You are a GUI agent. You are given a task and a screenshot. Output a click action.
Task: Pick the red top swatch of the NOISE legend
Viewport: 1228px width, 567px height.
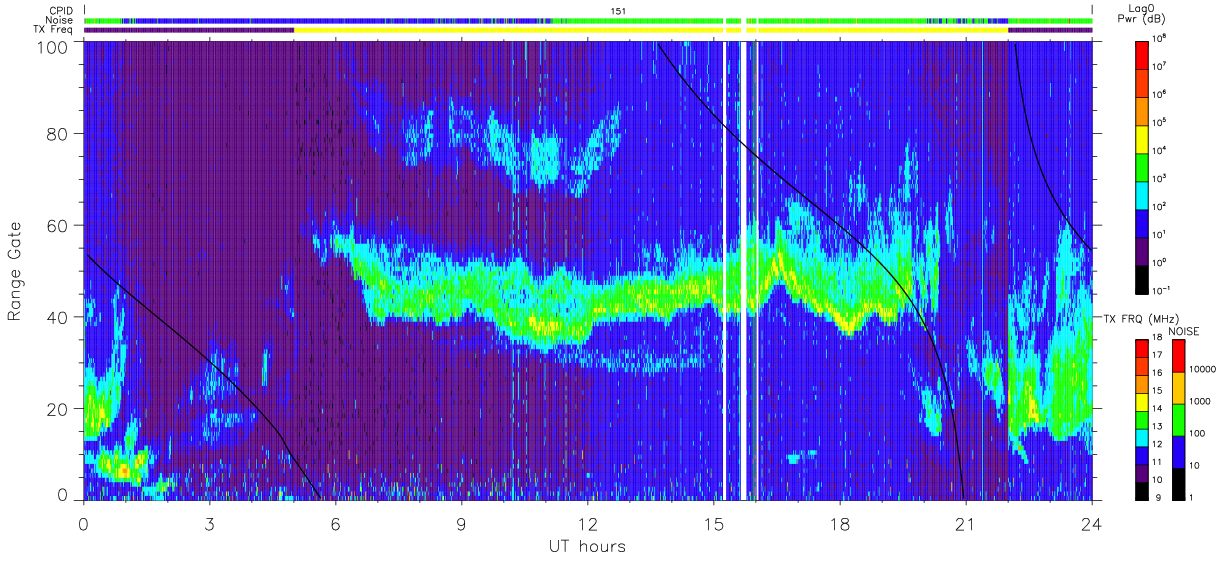1177,356
